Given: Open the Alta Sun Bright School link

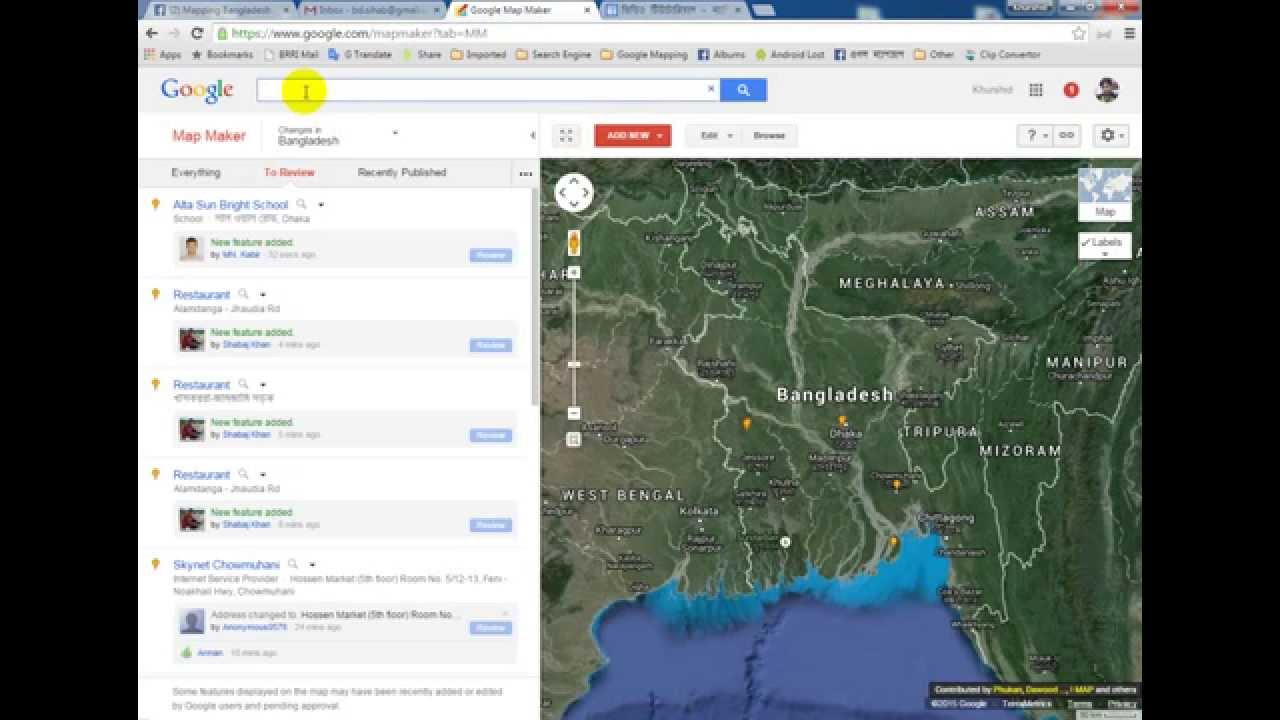Looking at the screenshot, I should point(230,205).
